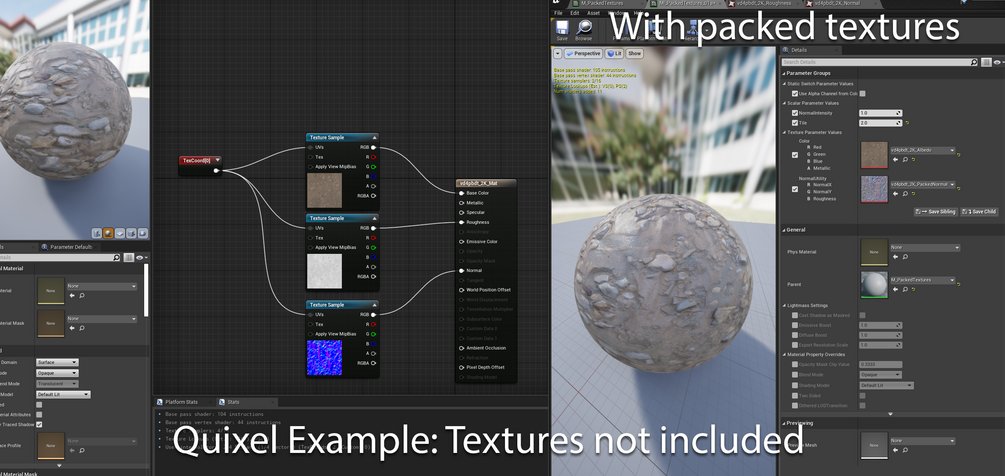The image size is (1005, 476).
Task: Click Base Color input pin on material node
Action: pos(461,193)
